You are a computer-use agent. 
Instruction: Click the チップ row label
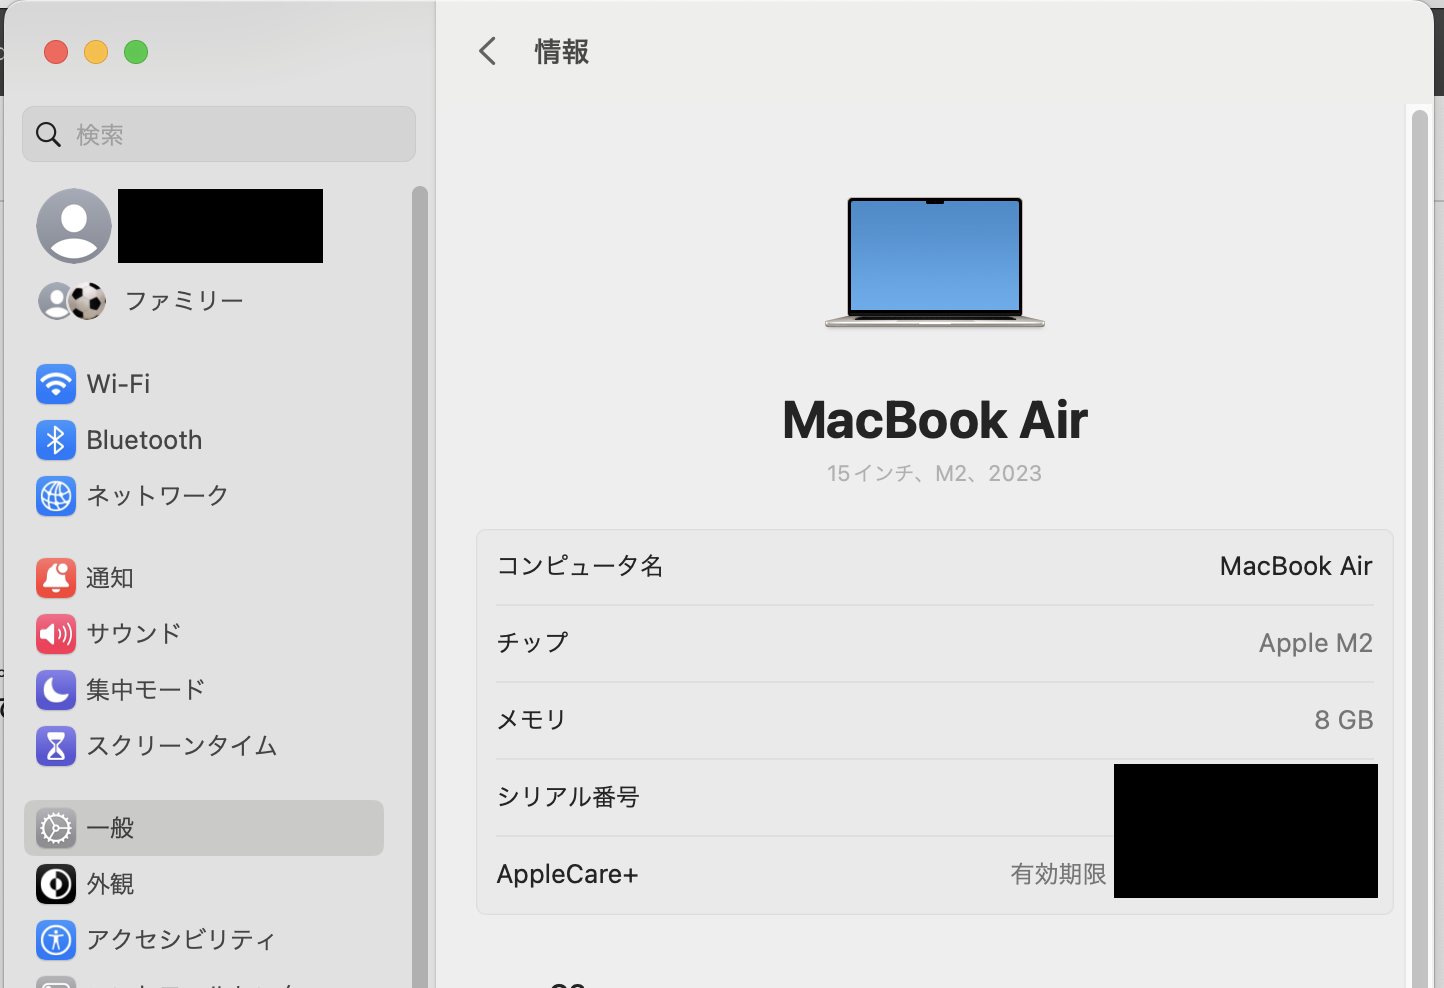click(533, 643)
